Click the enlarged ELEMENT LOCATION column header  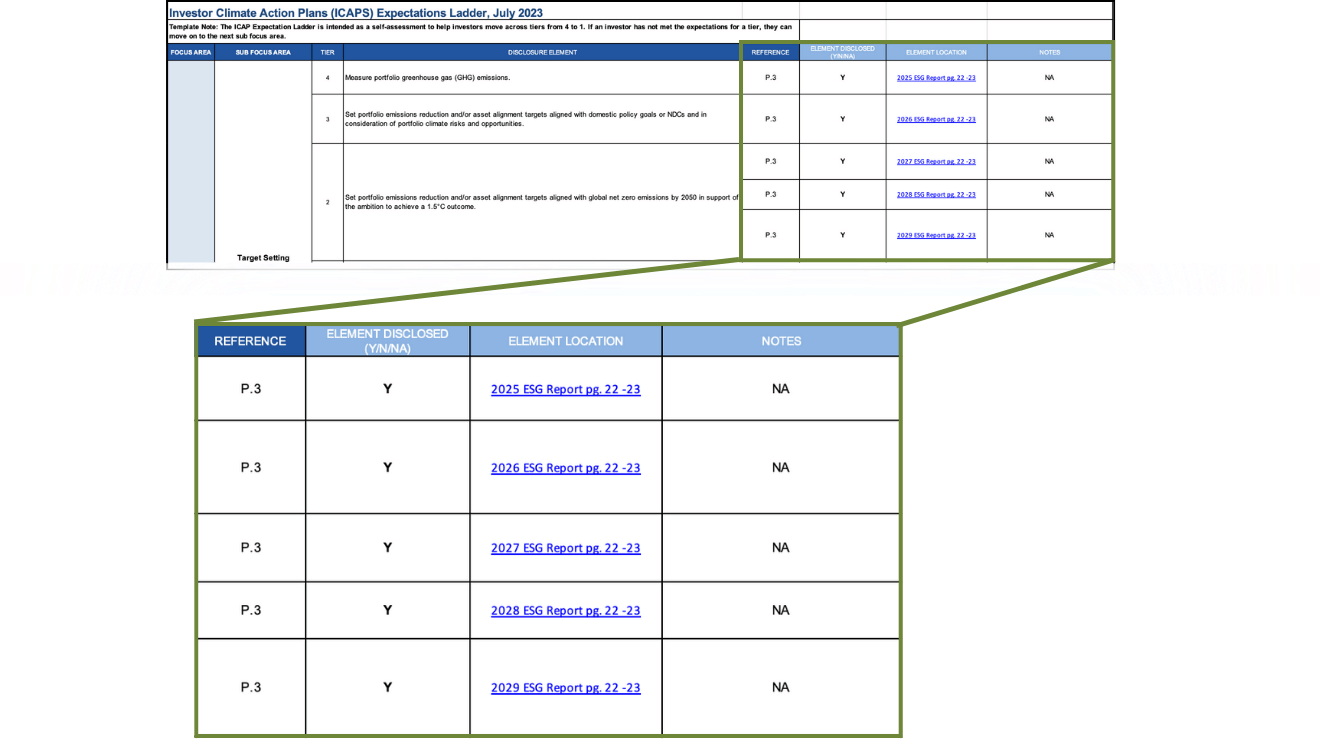tap(565, 341)
